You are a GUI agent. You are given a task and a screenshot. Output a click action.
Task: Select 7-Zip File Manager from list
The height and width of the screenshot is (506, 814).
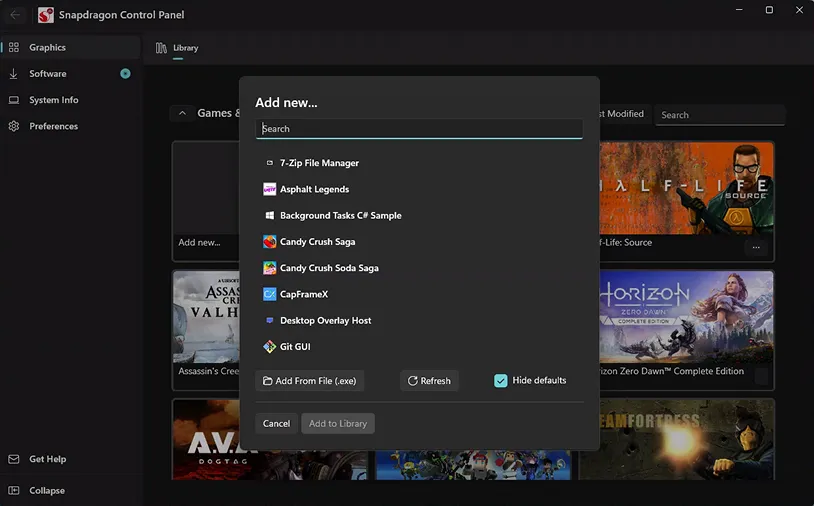319,163
